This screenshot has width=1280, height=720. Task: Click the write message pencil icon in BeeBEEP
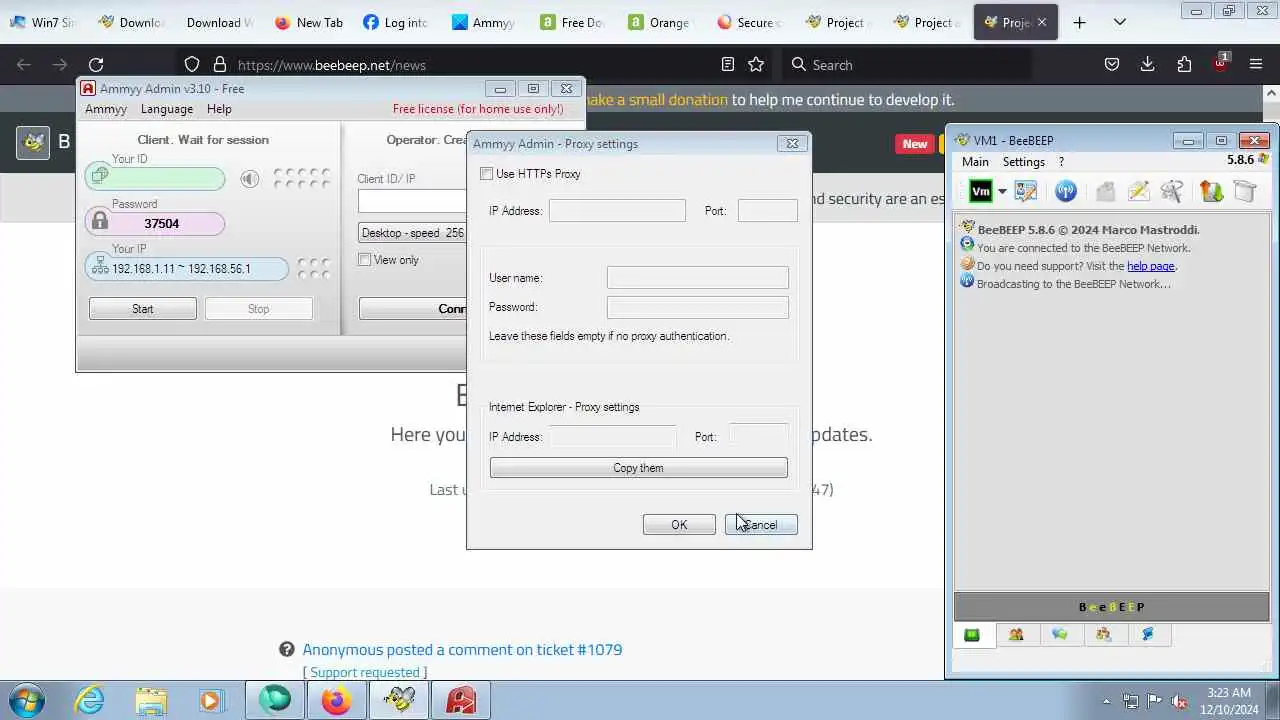click(1138, 191)
